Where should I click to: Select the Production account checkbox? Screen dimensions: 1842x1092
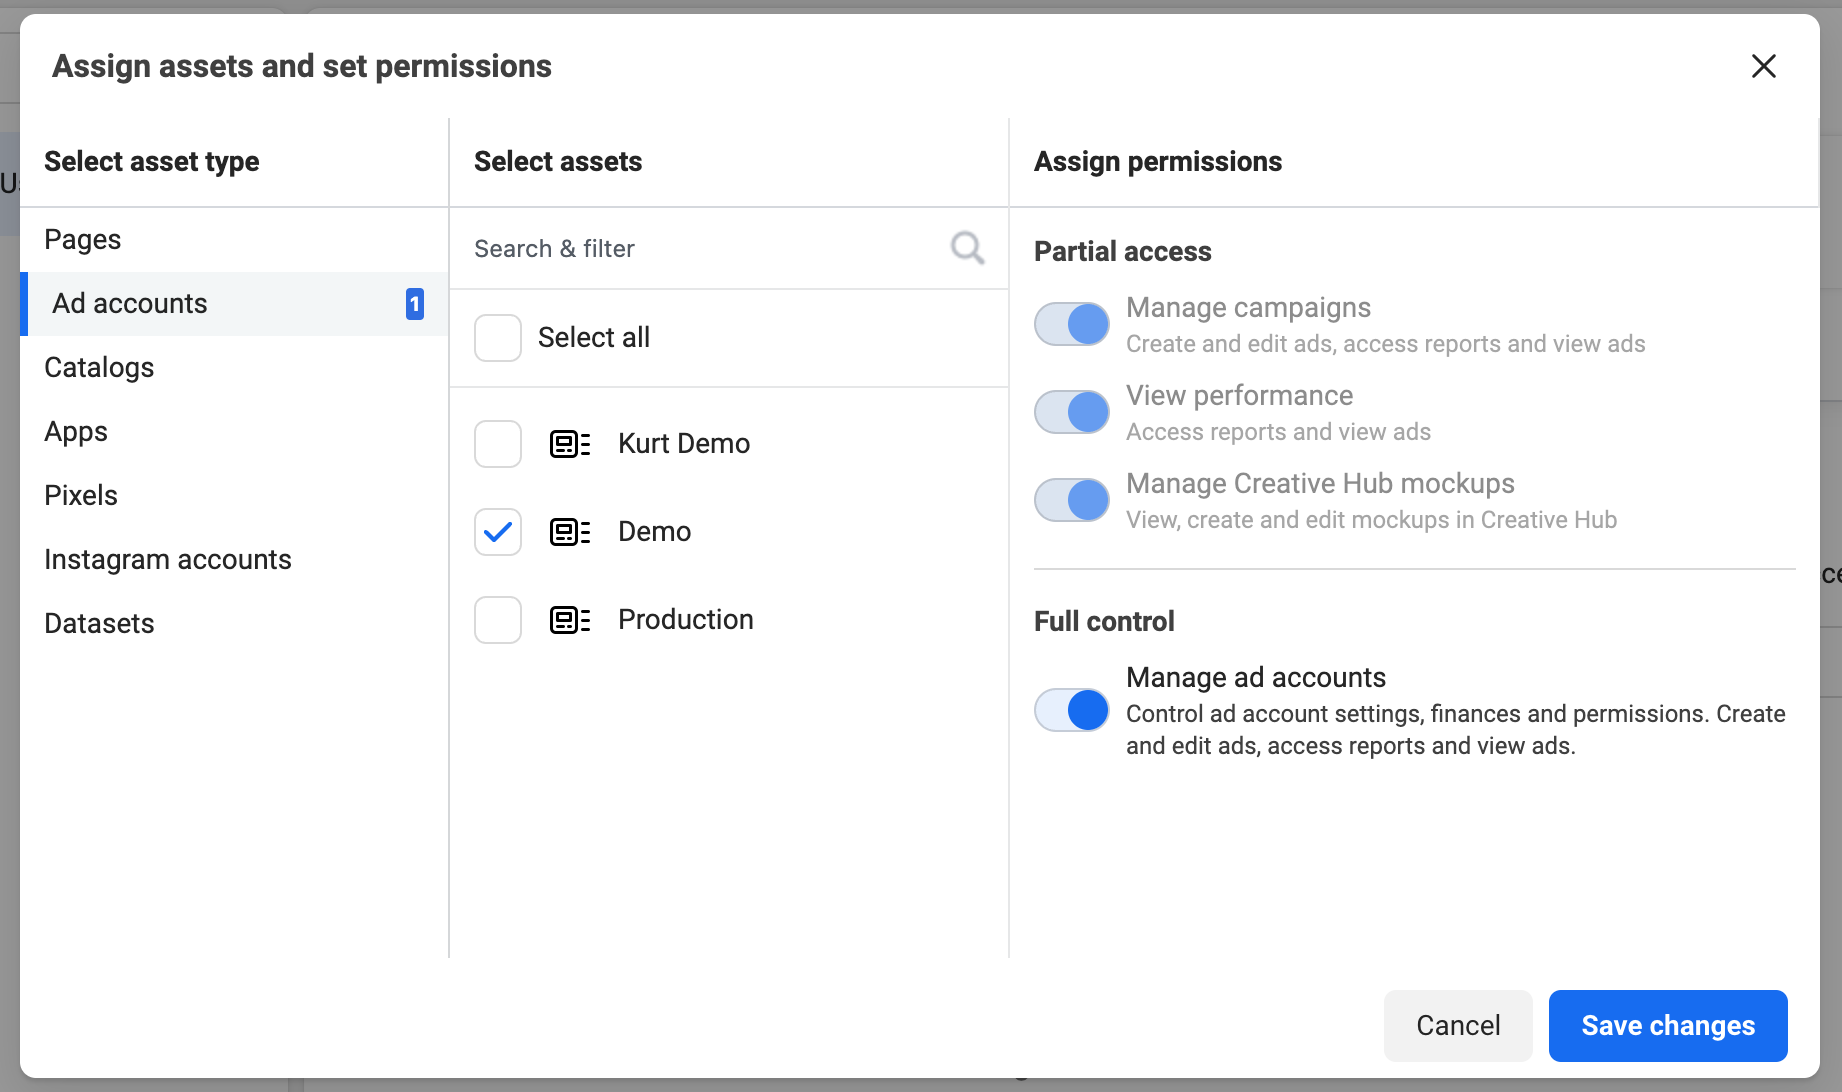pos(498,620)
